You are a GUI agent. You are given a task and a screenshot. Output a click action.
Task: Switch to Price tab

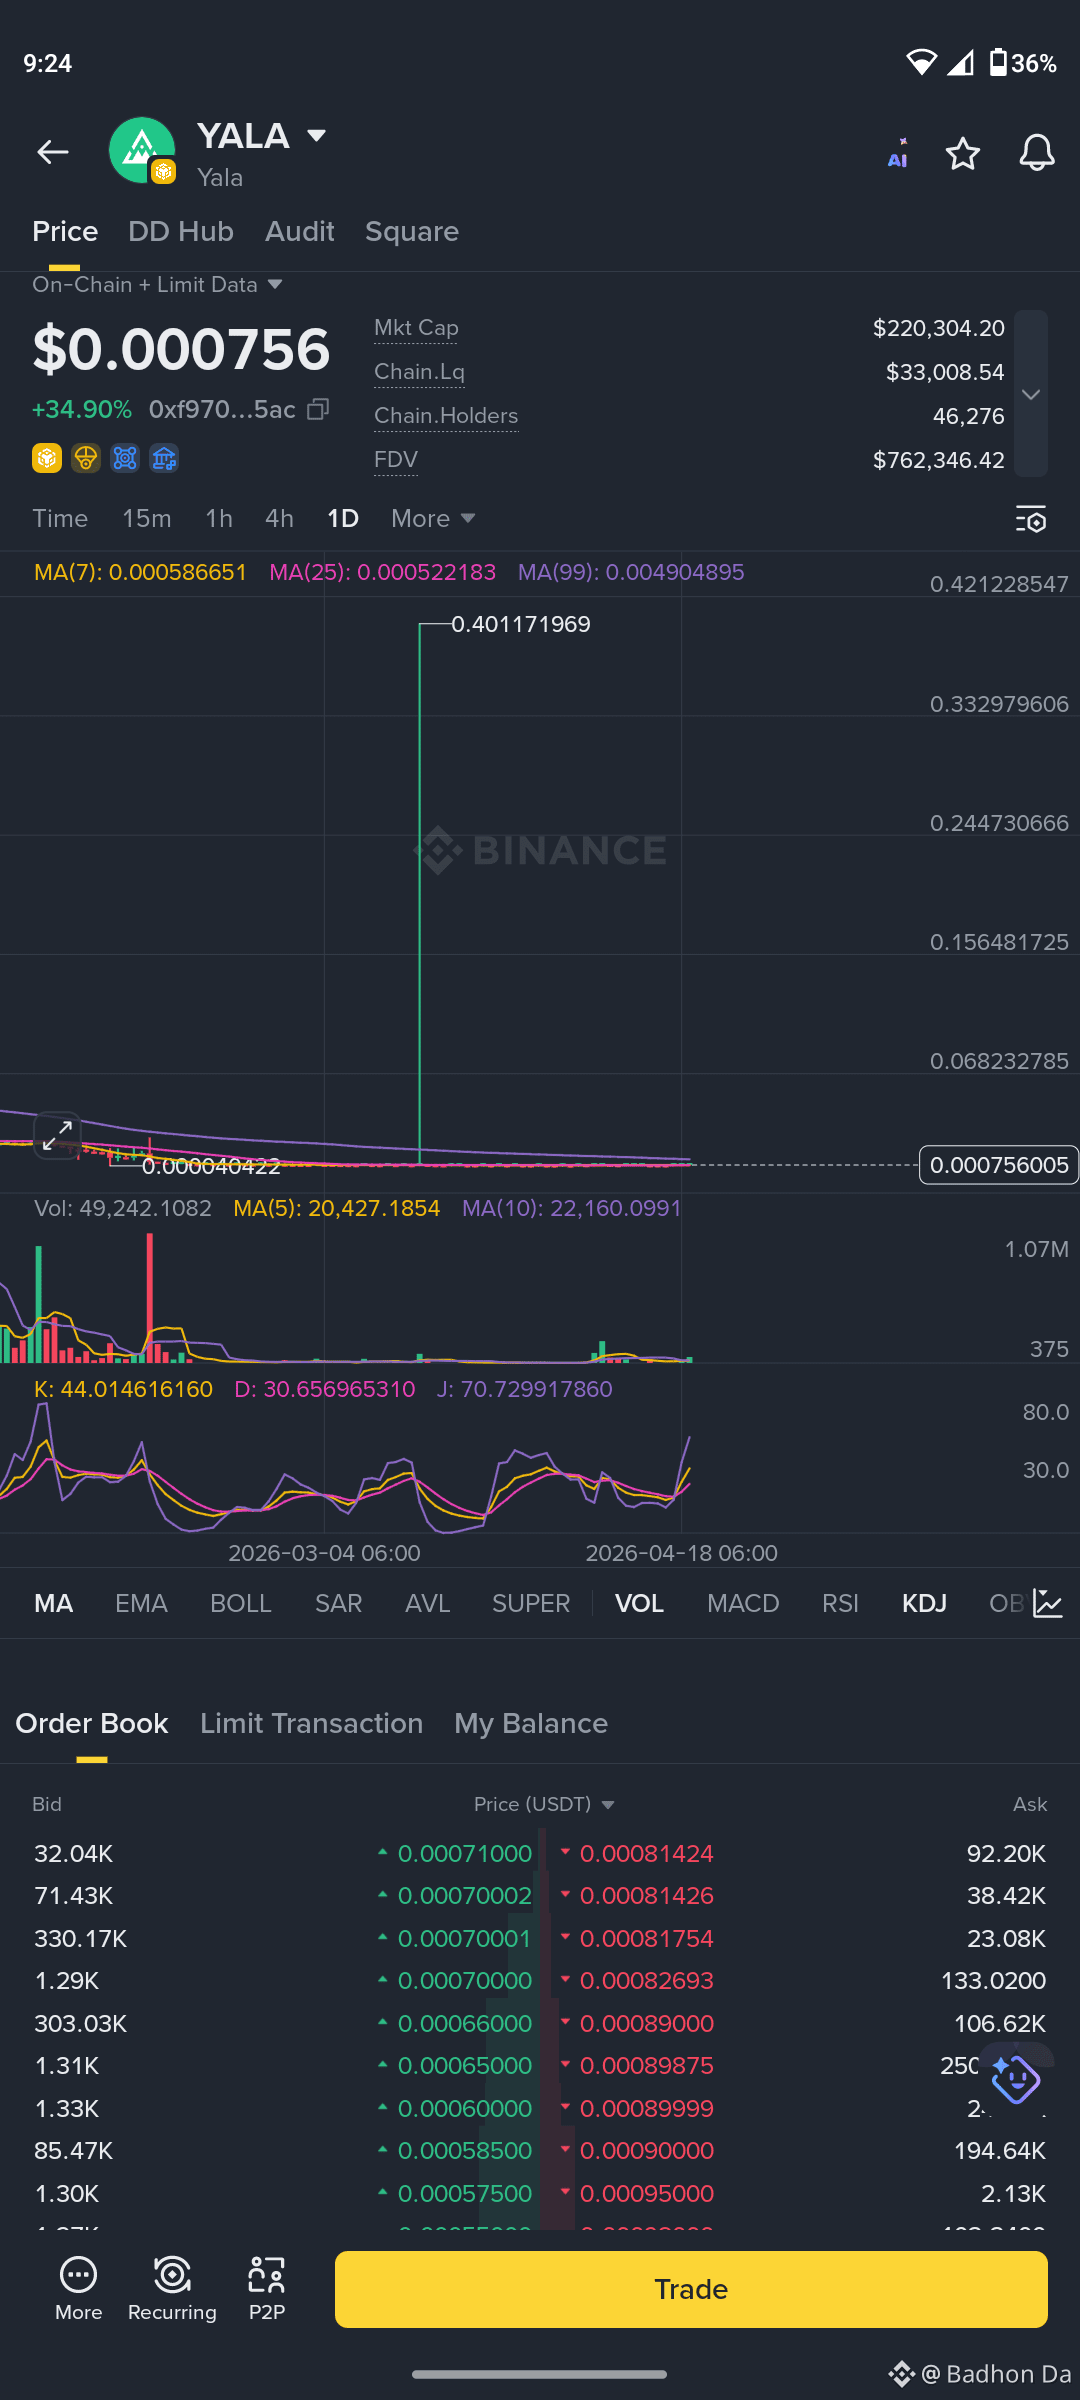(65, 232)
